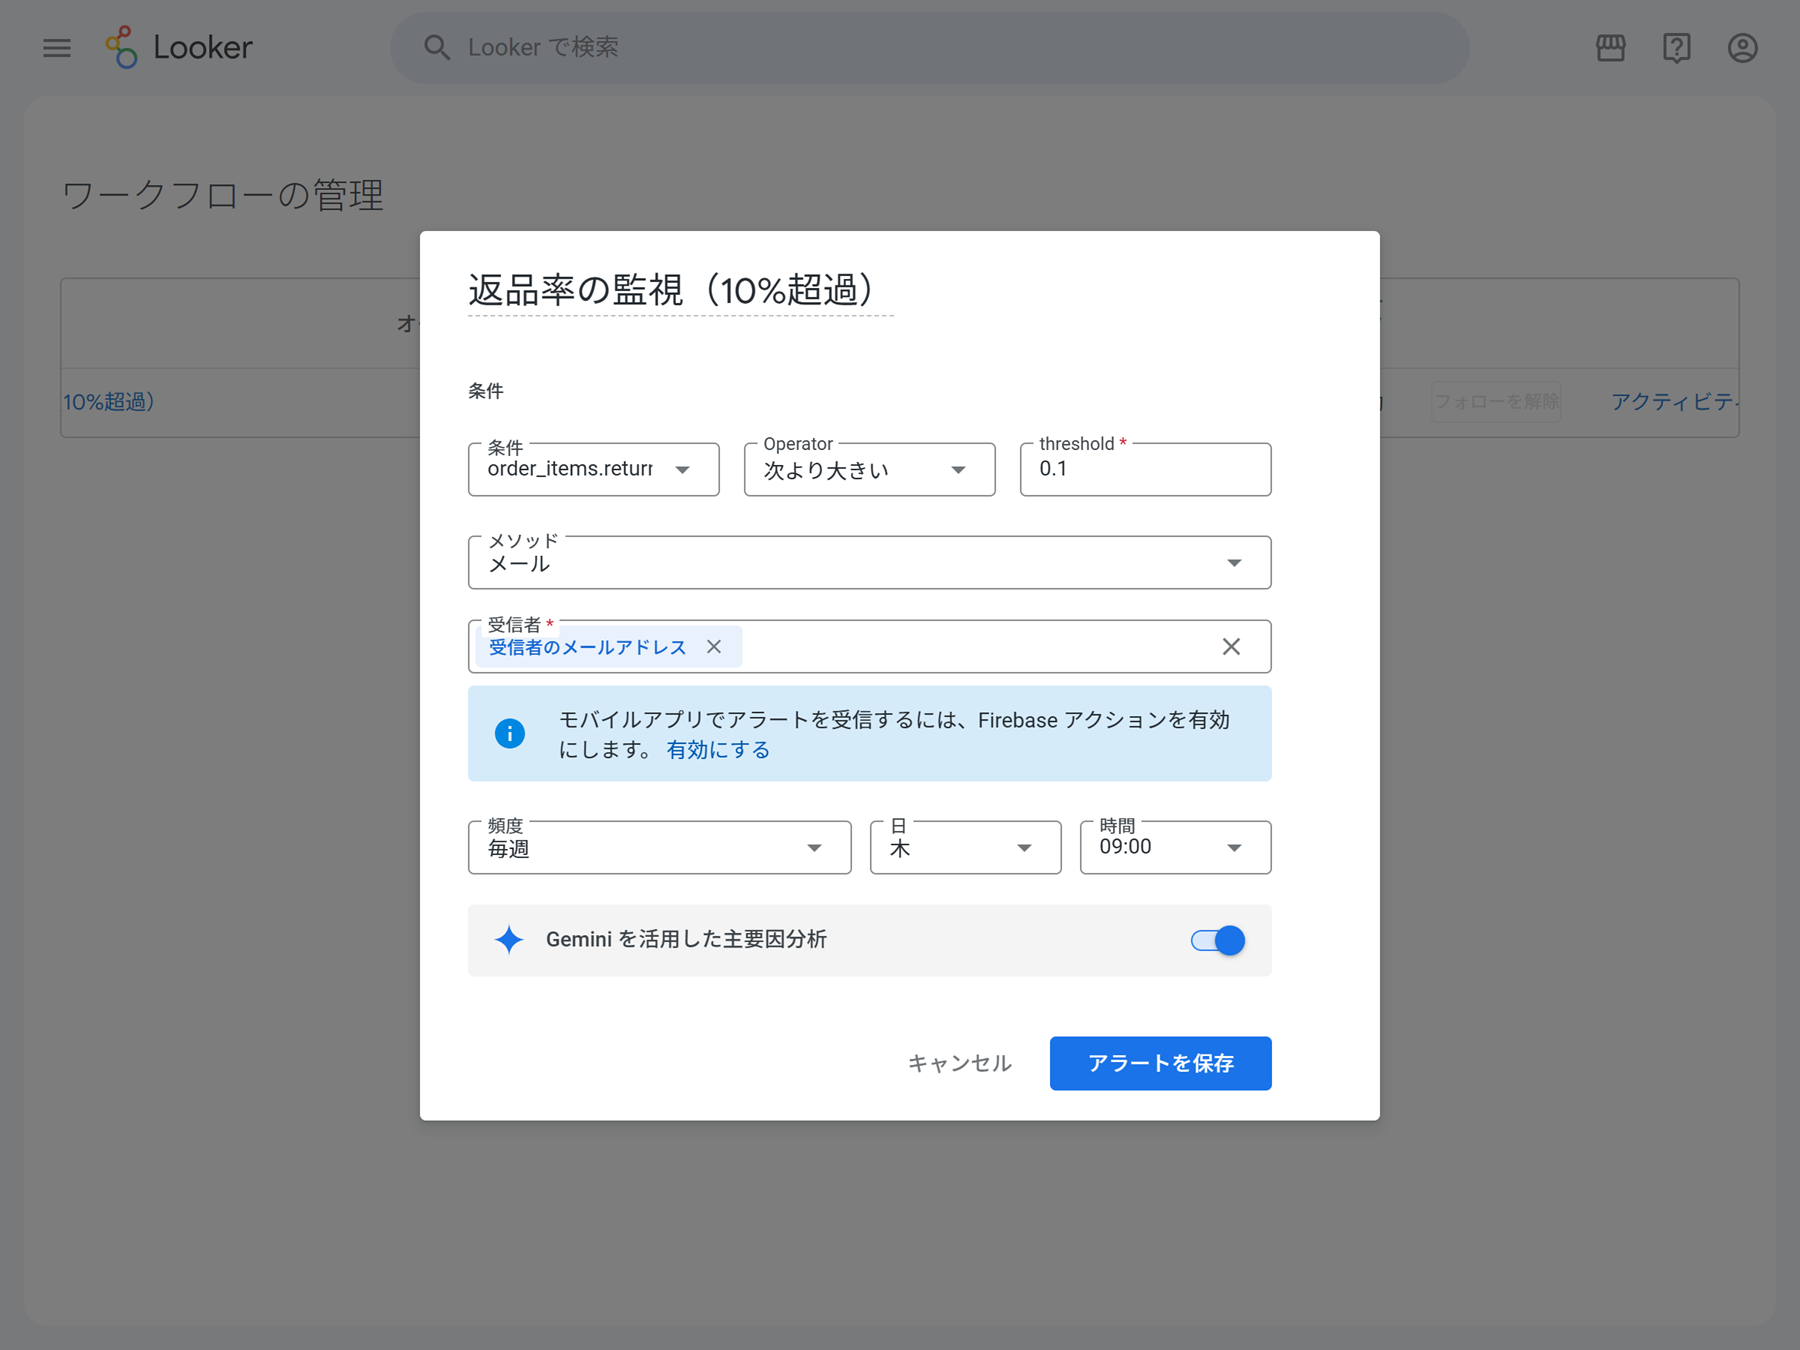The height and width of the screenshot is (1350, 1800).
Task: Open the 条件 field dropdown
Action: (594, 469)
